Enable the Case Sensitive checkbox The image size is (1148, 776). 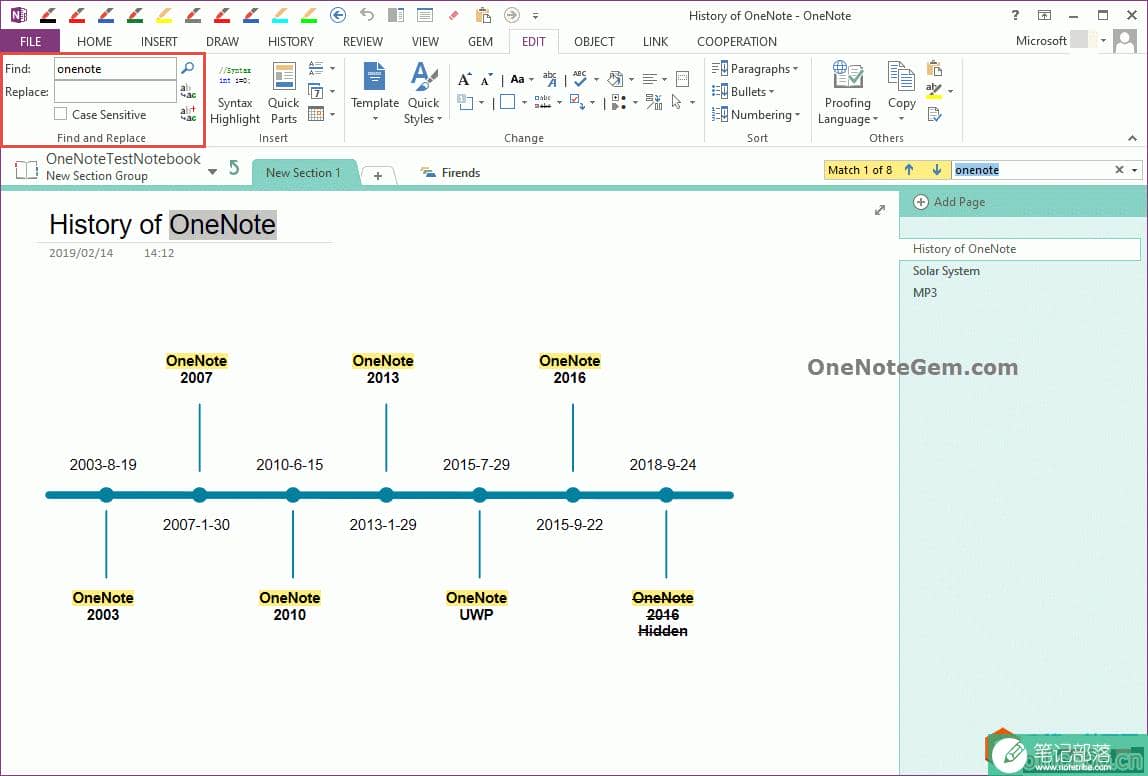61,114
